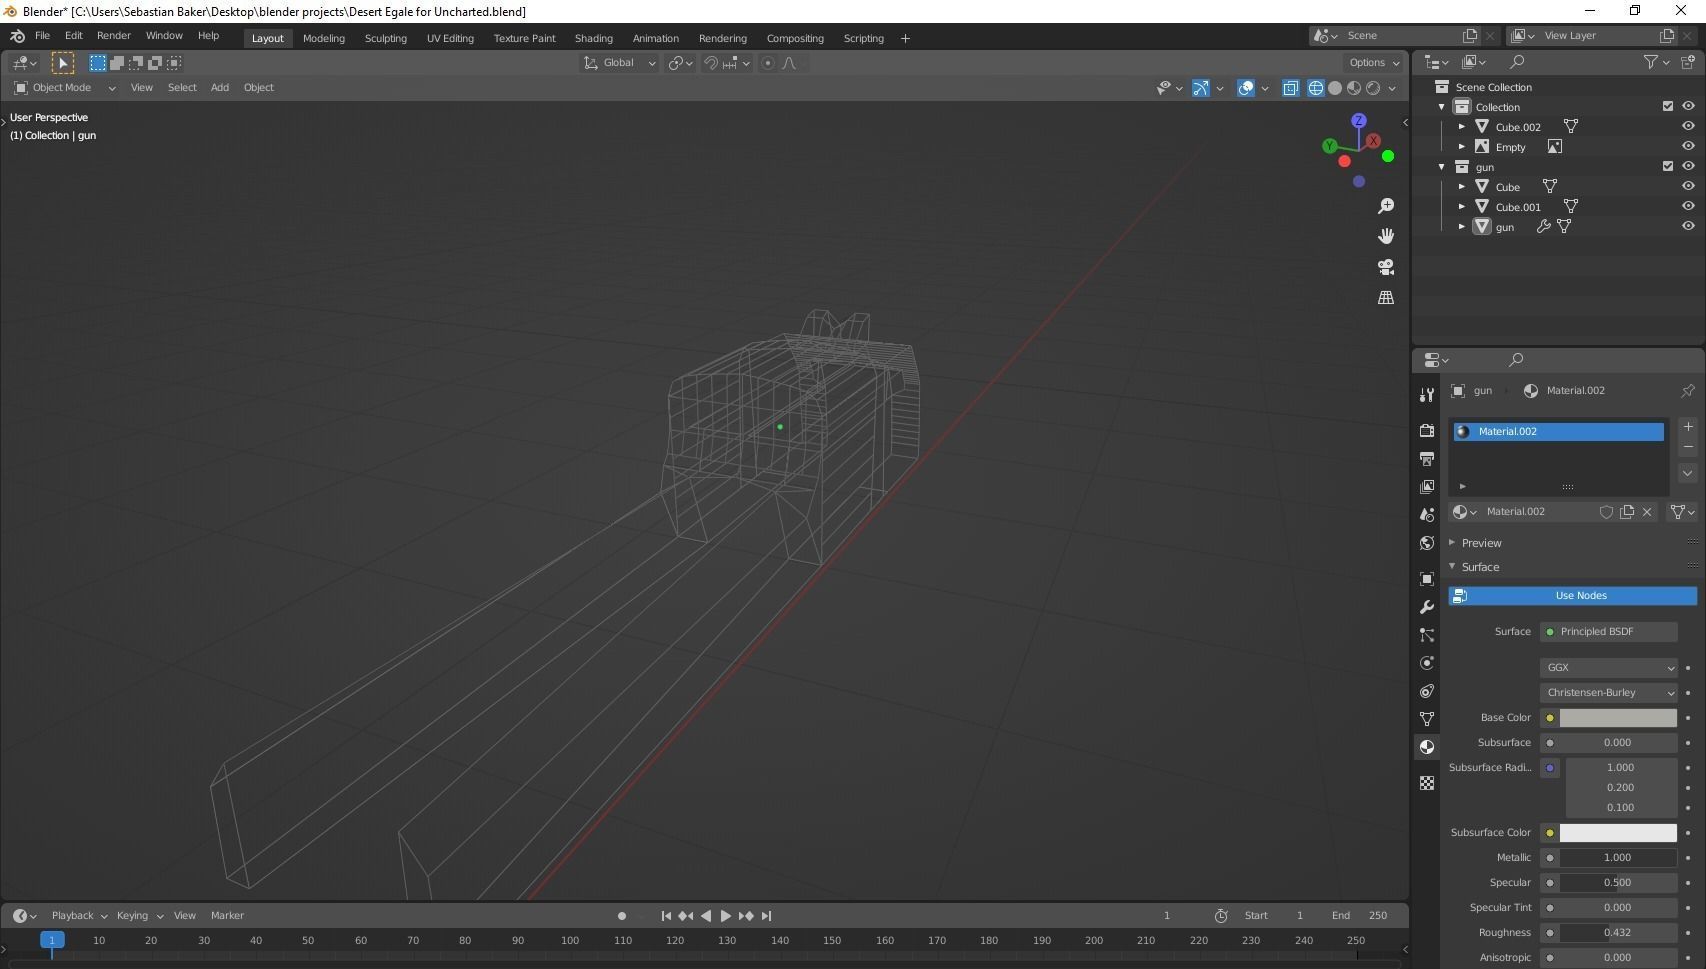Viewport: 1706px width, 969px height.
Task: Open the File menu
Action: (42, 36)
